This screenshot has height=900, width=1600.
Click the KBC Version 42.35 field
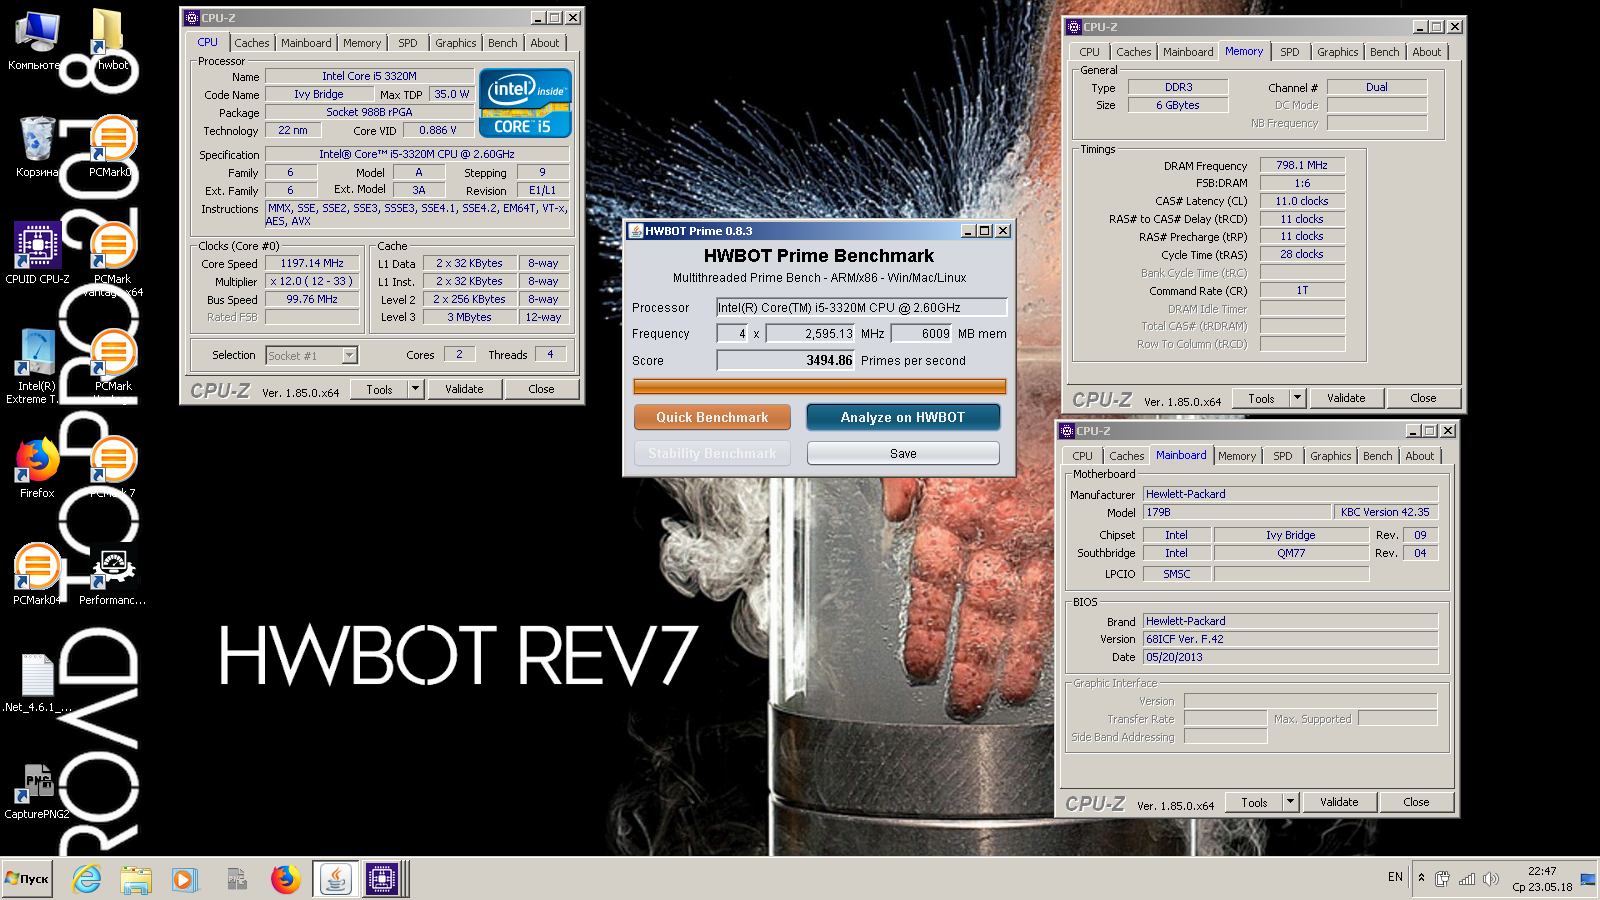pyautogui.click(x=1385, y=512)
